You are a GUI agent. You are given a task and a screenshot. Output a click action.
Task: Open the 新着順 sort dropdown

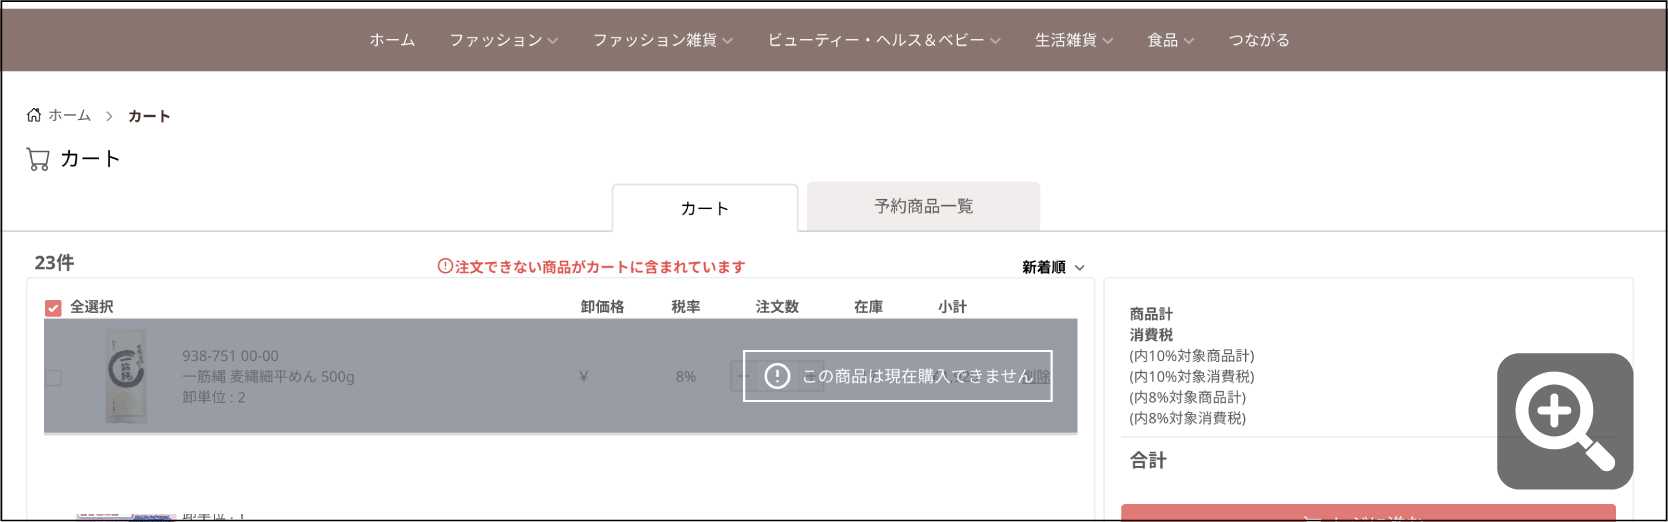[x=1053, y=267]
